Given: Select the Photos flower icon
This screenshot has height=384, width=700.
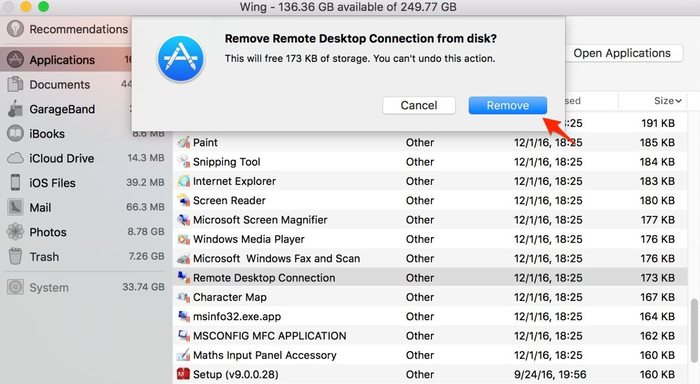Looking at the screenshot, I should click(x=15, y=232).
